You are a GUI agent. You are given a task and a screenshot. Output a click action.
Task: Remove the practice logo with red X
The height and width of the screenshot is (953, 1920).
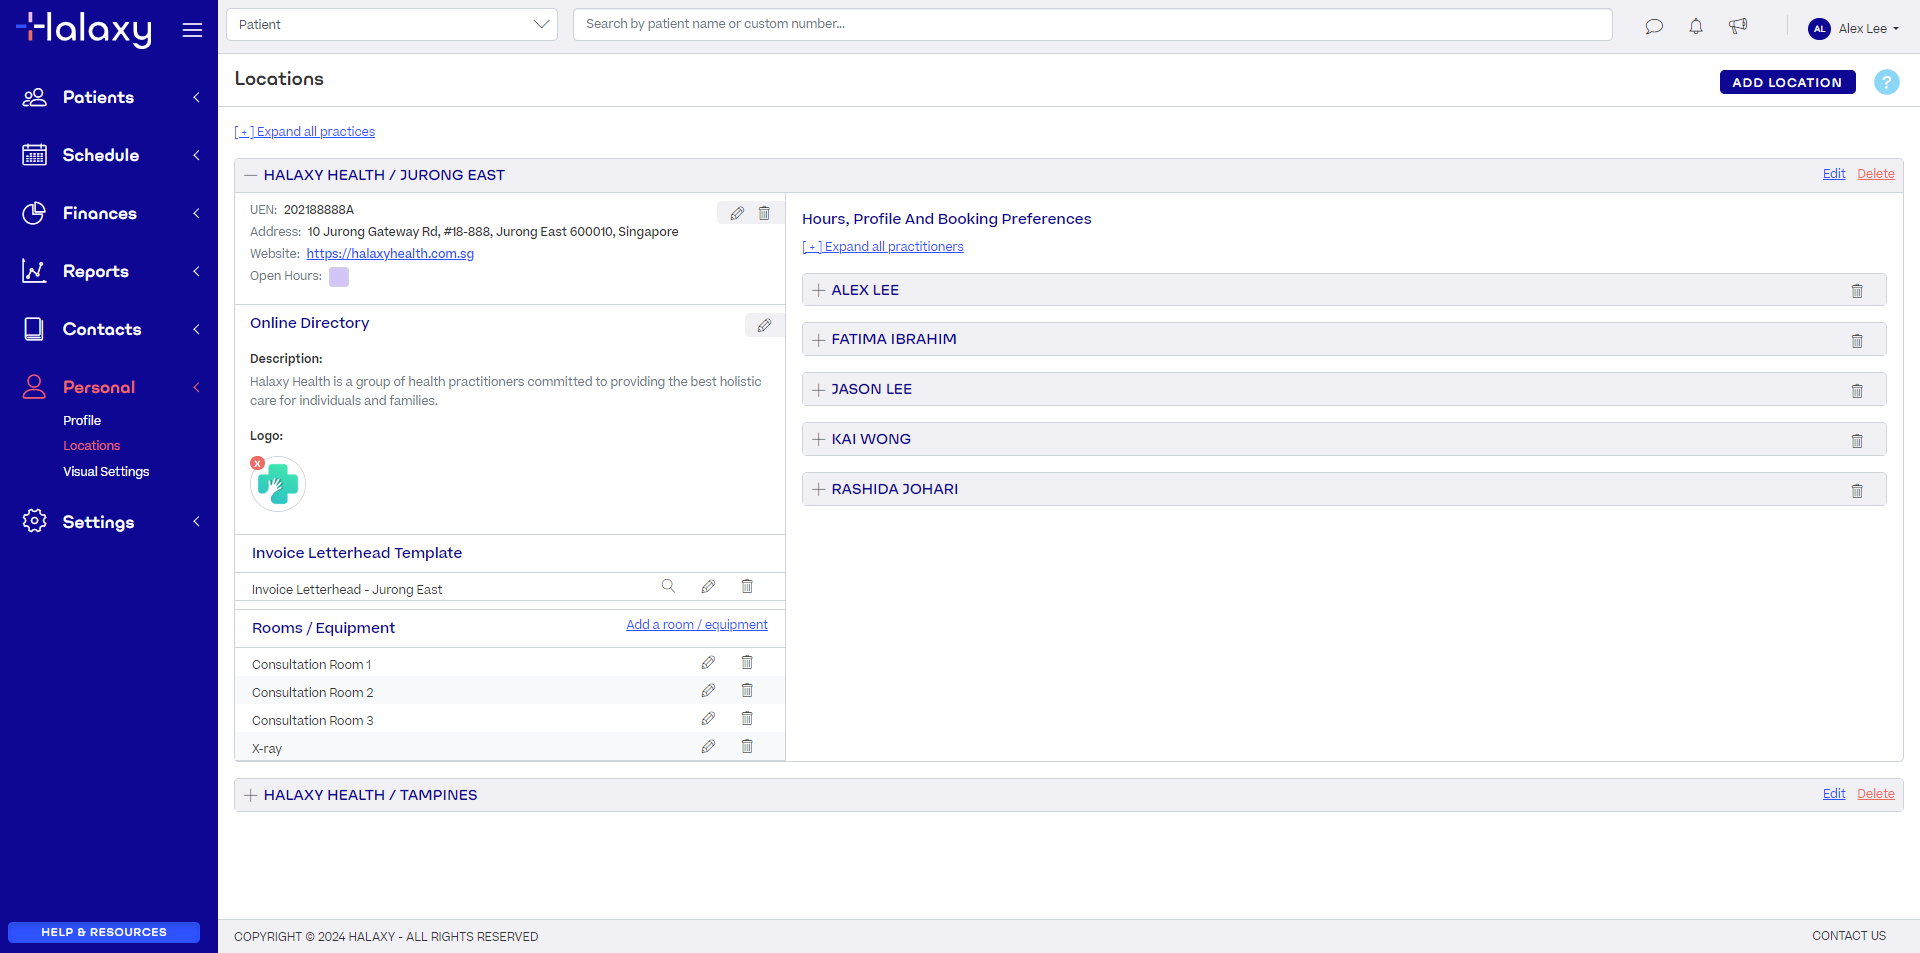[257, 463]
